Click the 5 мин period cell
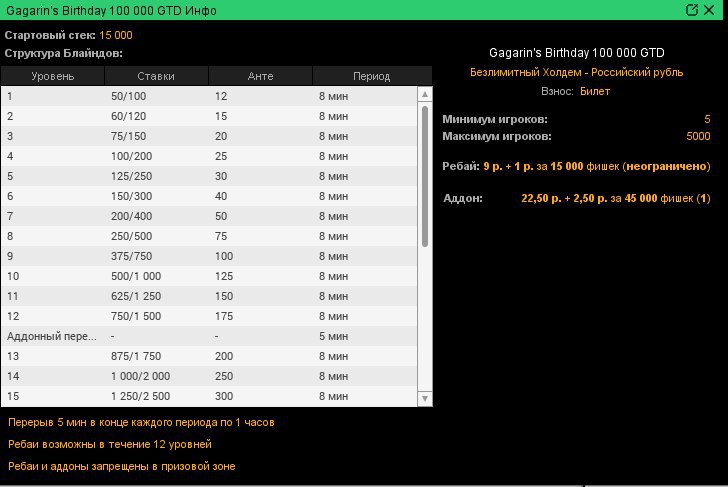Image resolution: width=728 pixels, height=487 pixels. (x=333, y=336)
